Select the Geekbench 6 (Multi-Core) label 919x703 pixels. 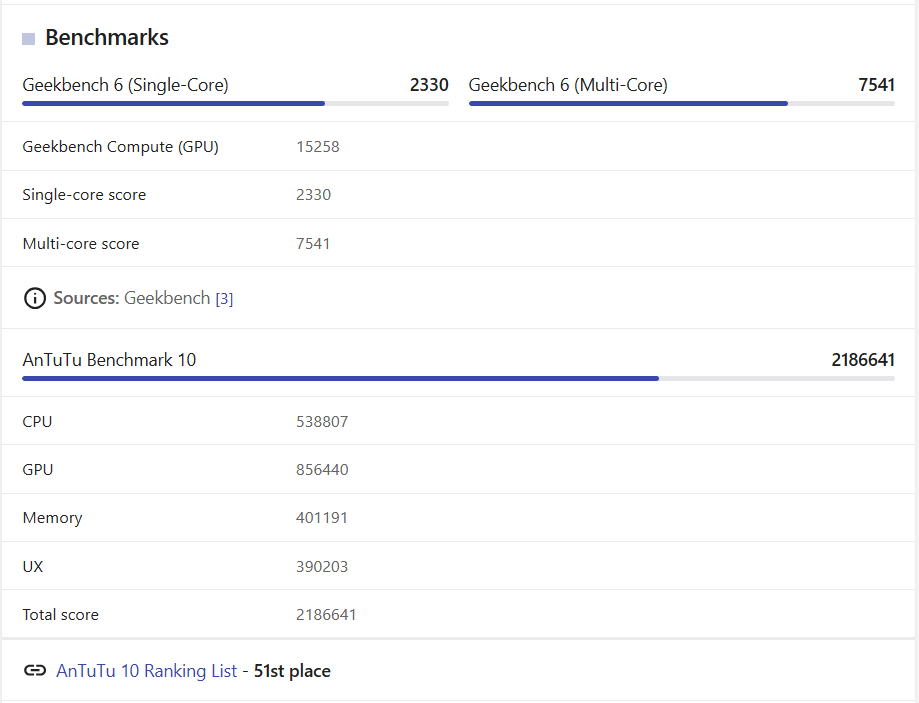(568, 85)
